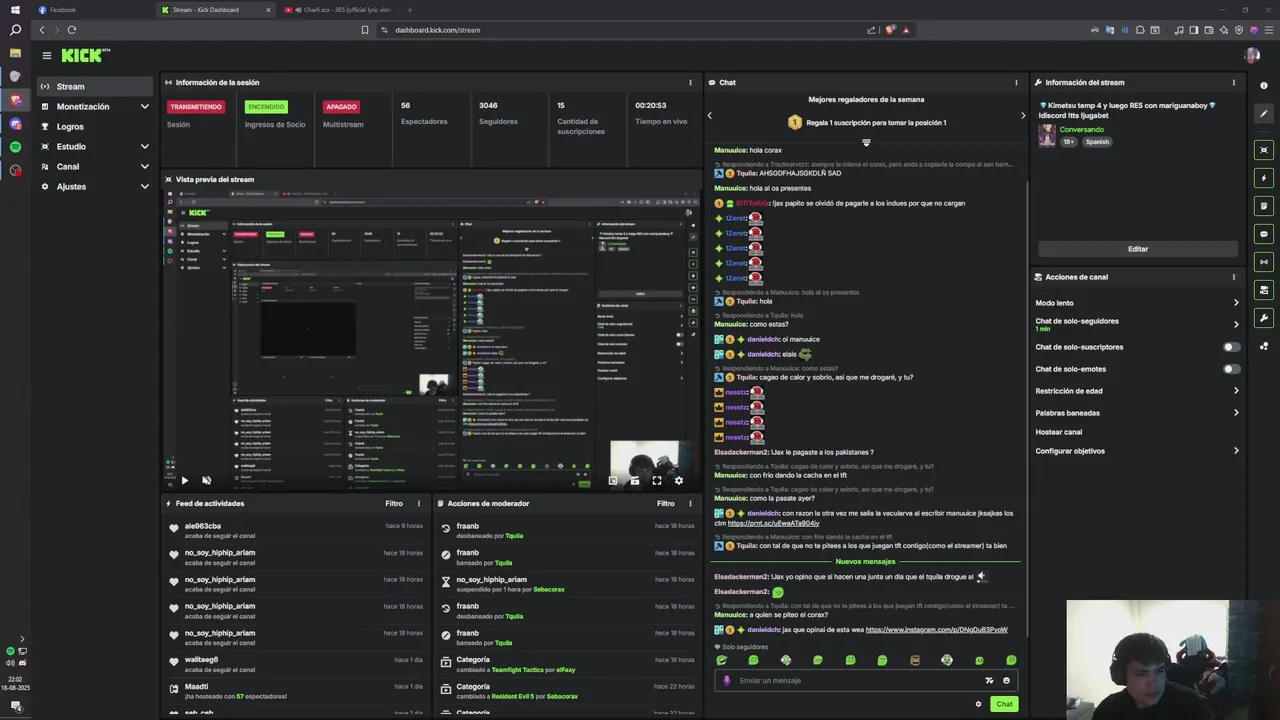This screenshot has height=720, width=1280.
Task: Go to previous top gifter slide
Action: pos(710,116)
